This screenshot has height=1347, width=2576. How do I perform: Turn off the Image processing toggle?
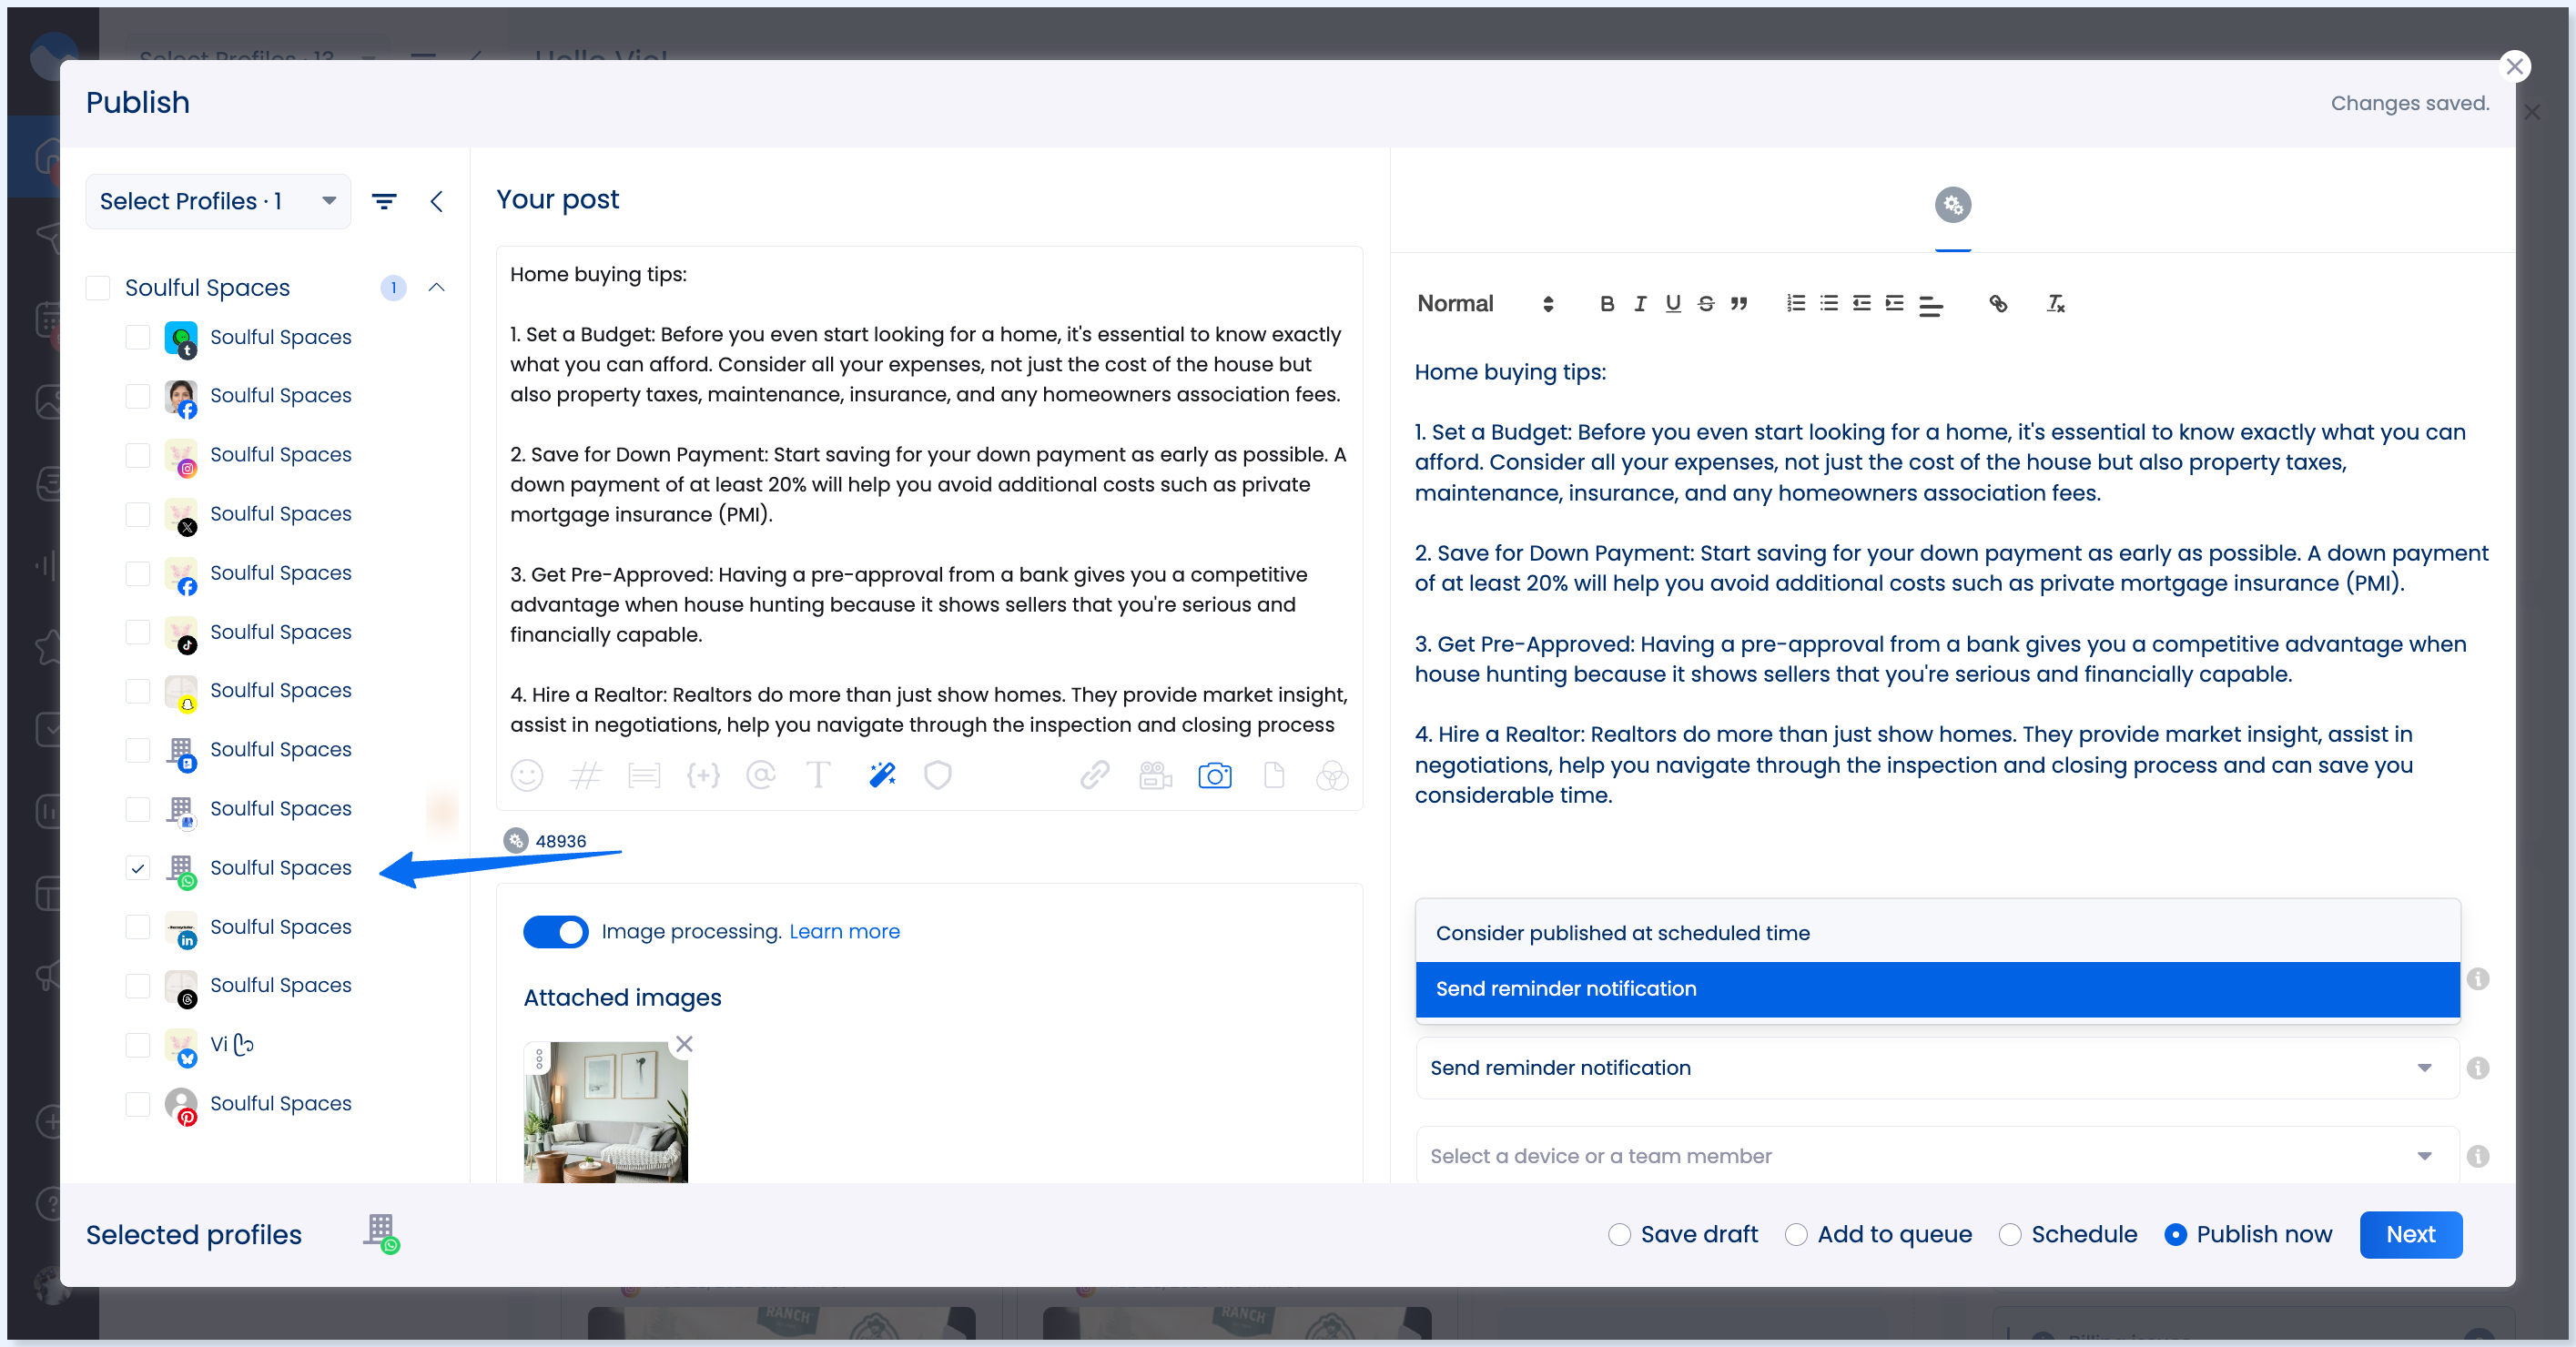point(555,932)
